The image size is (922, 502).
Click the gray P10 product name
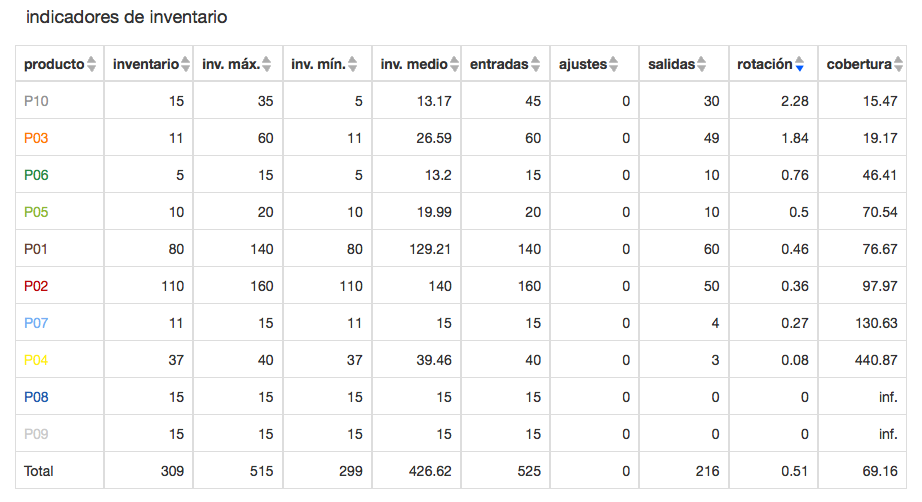(36, 101)
